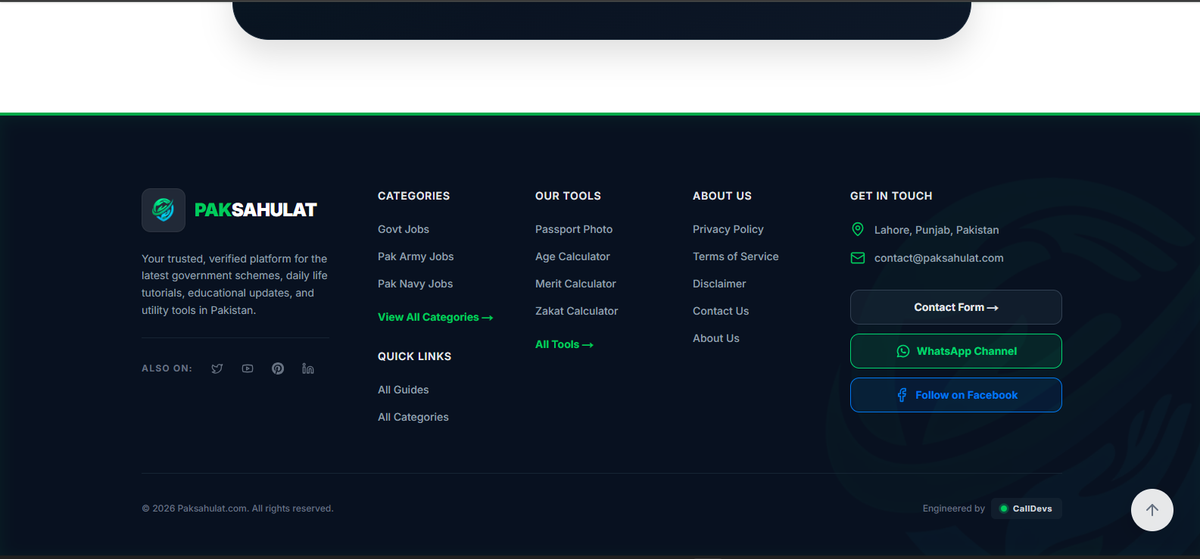This screenshot has height=559, width=1200.
Task: Click the ABOUT US heading
Action: pos(722,196)
